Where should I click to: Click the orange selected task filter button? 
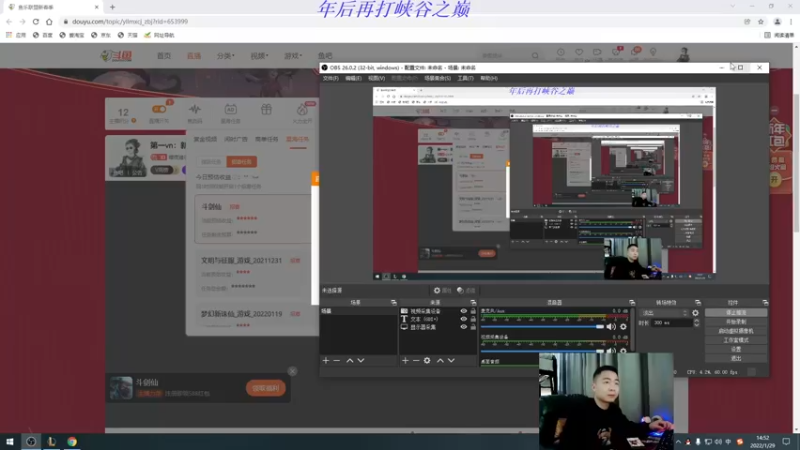tap(242, 162)
